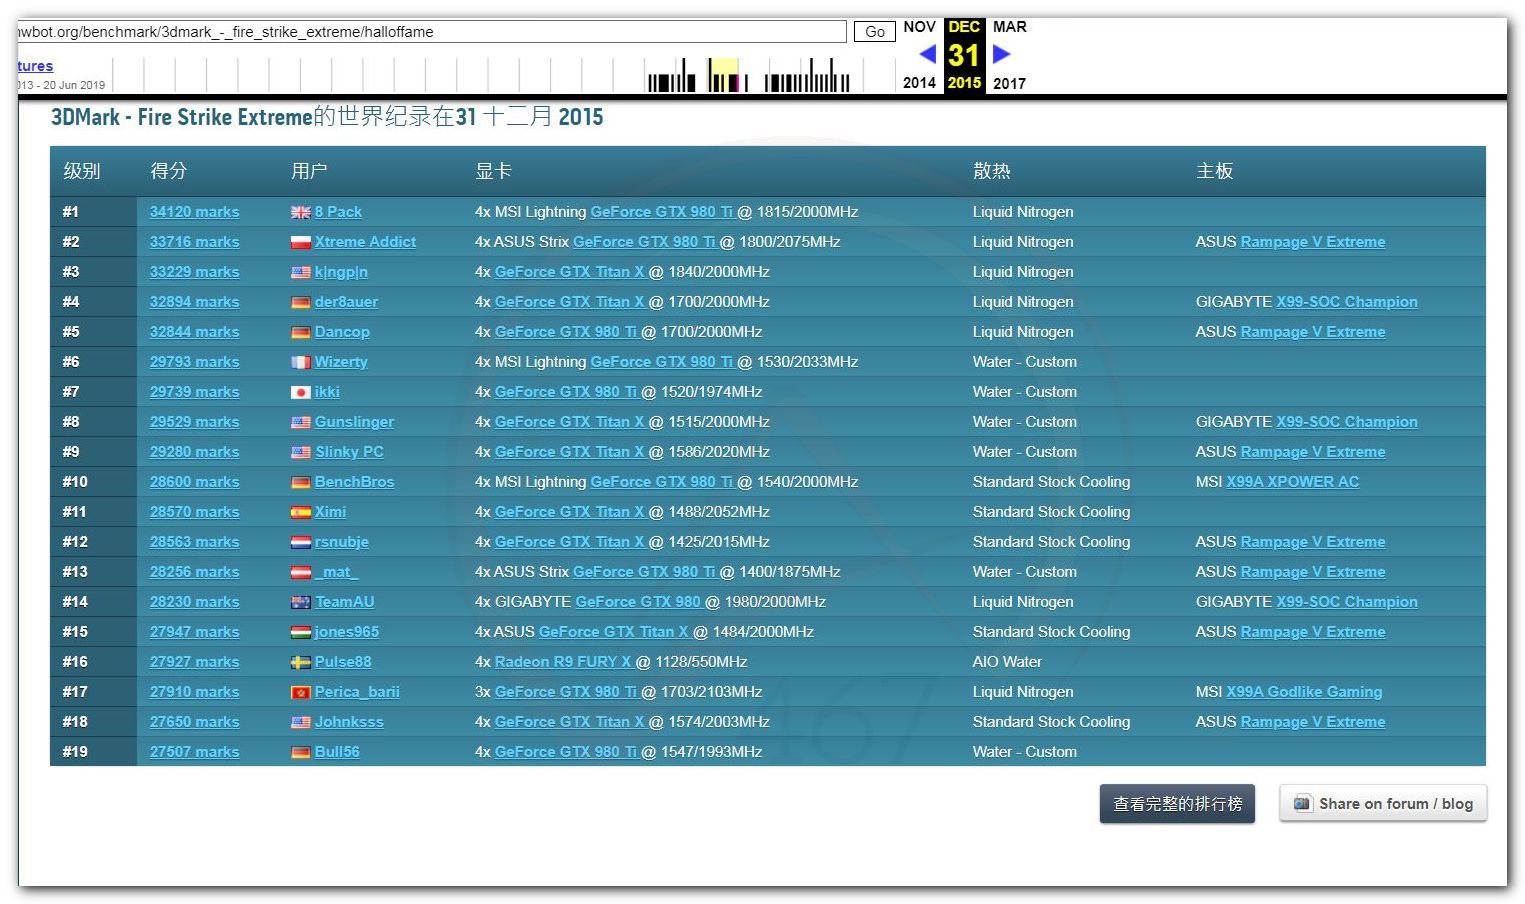The width and height of the screenshot is (1525, 904).
Task: Open the Radeon R9 FURY X link
Action: click(563, 662)
